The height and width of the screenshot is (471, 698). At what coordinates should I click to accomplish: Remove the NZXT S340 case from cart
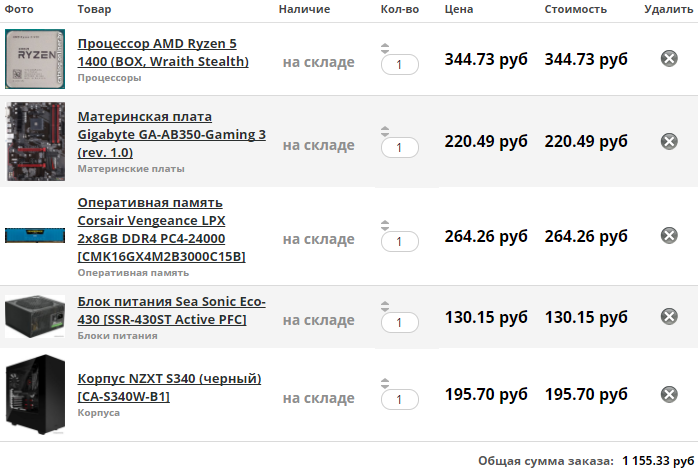[x=669, y=394]
